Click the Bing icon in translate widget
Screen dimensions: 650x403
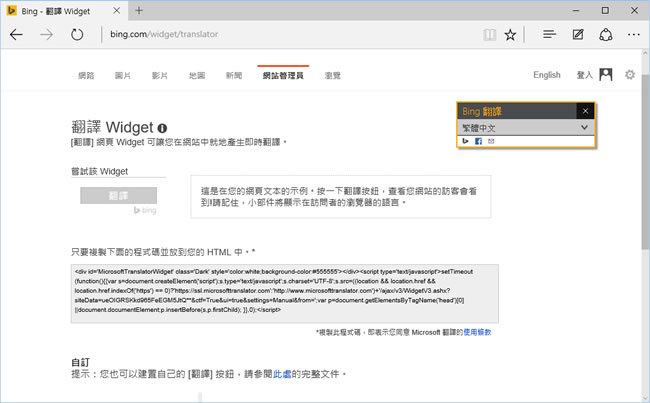(465, 141)
